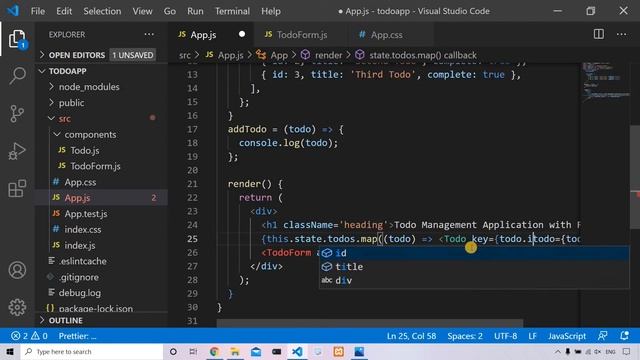Viewport: 640px width, 360px height.
Task: Open Mail app from the taskbar
Action: coord(256,351)
